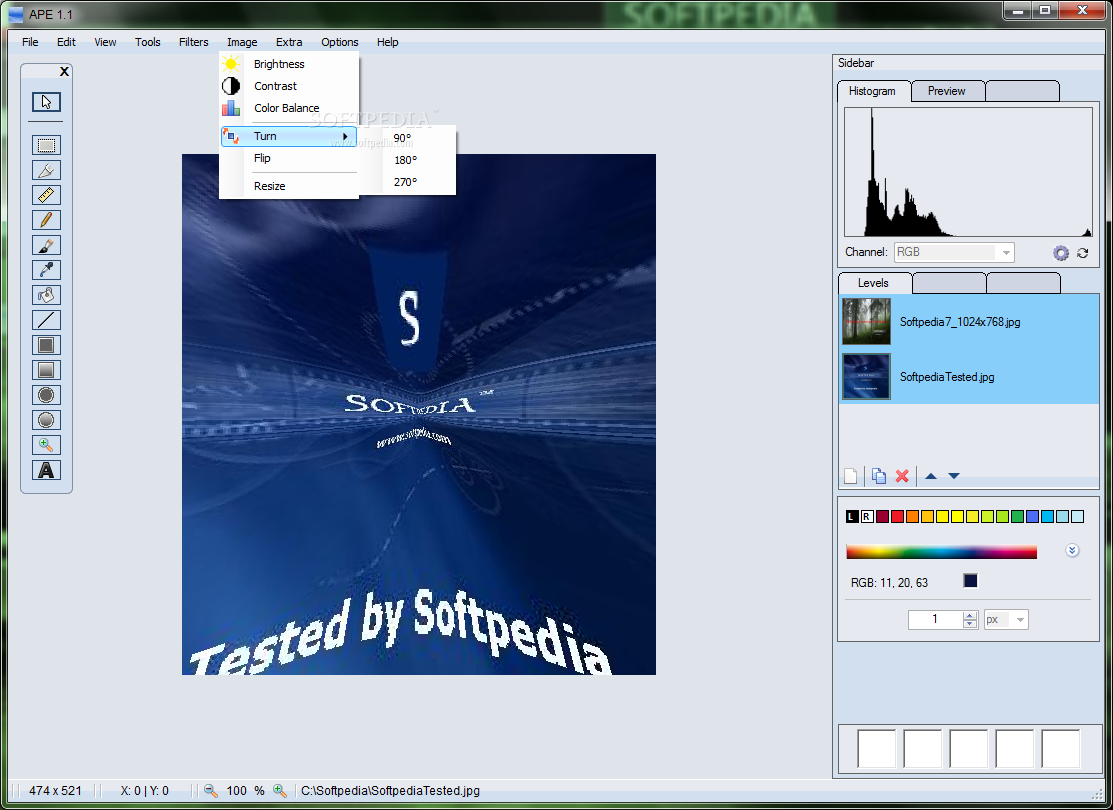Click the knife-shaped cutting tool below marquee

pos(46,170)
